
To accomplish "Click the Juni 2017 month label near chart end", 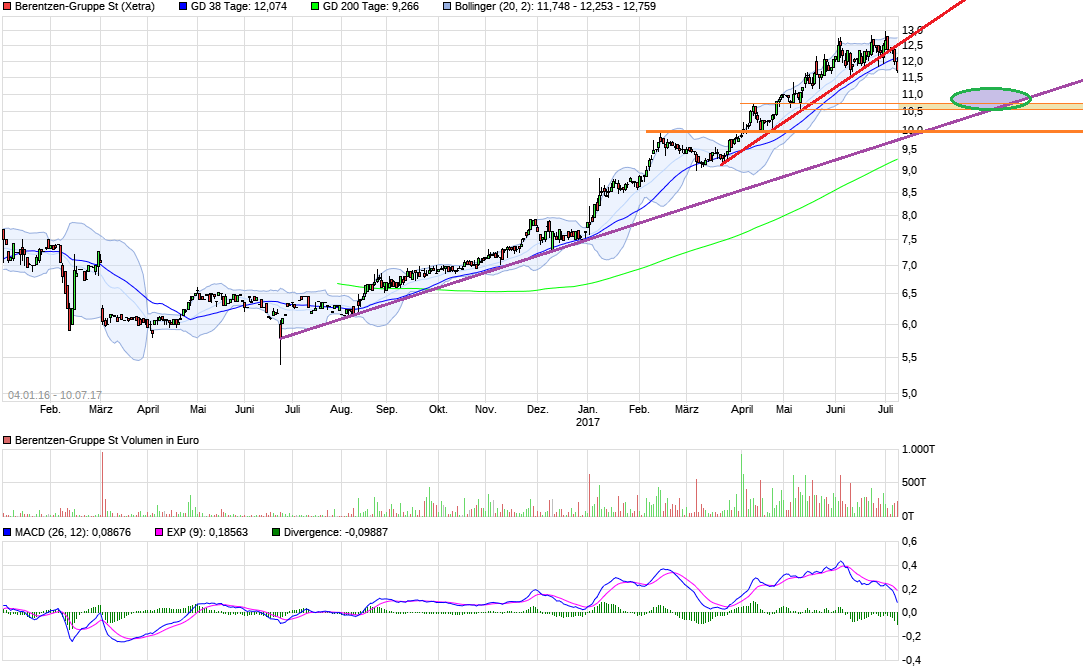I will (x=837, y=409).
